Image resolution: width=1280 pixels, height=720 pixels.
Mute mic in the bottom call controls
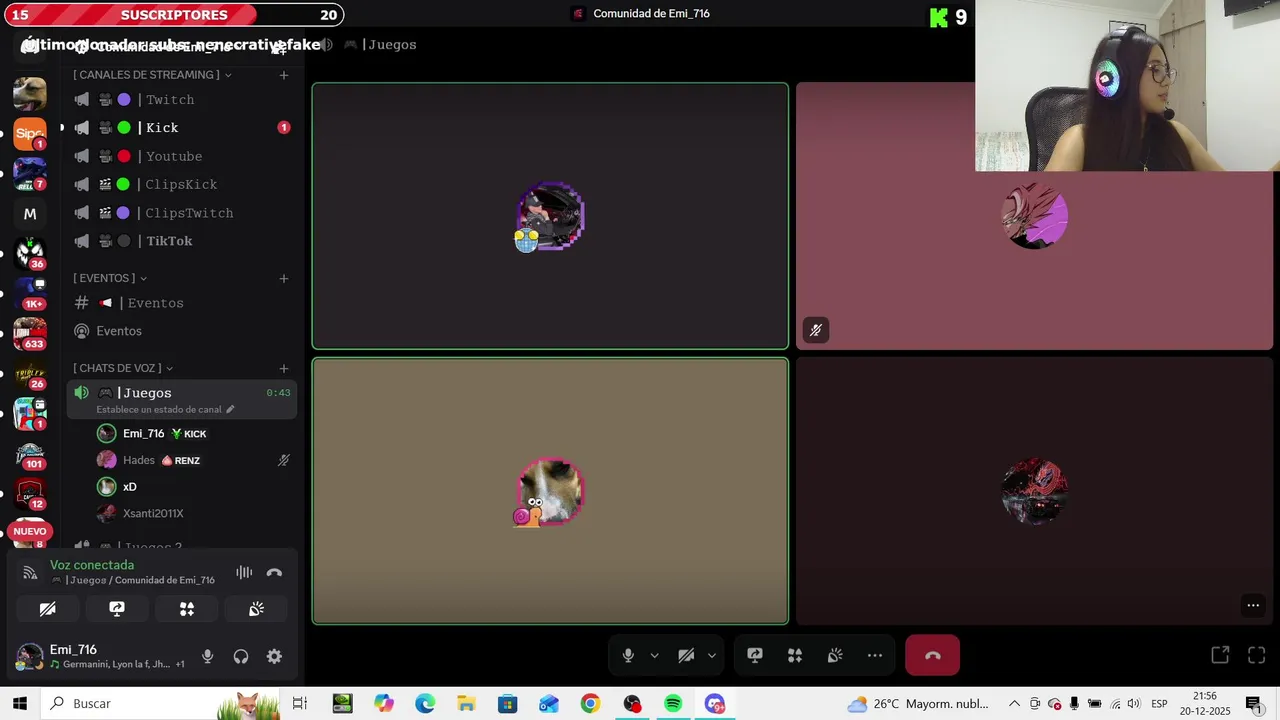[628, 655]
